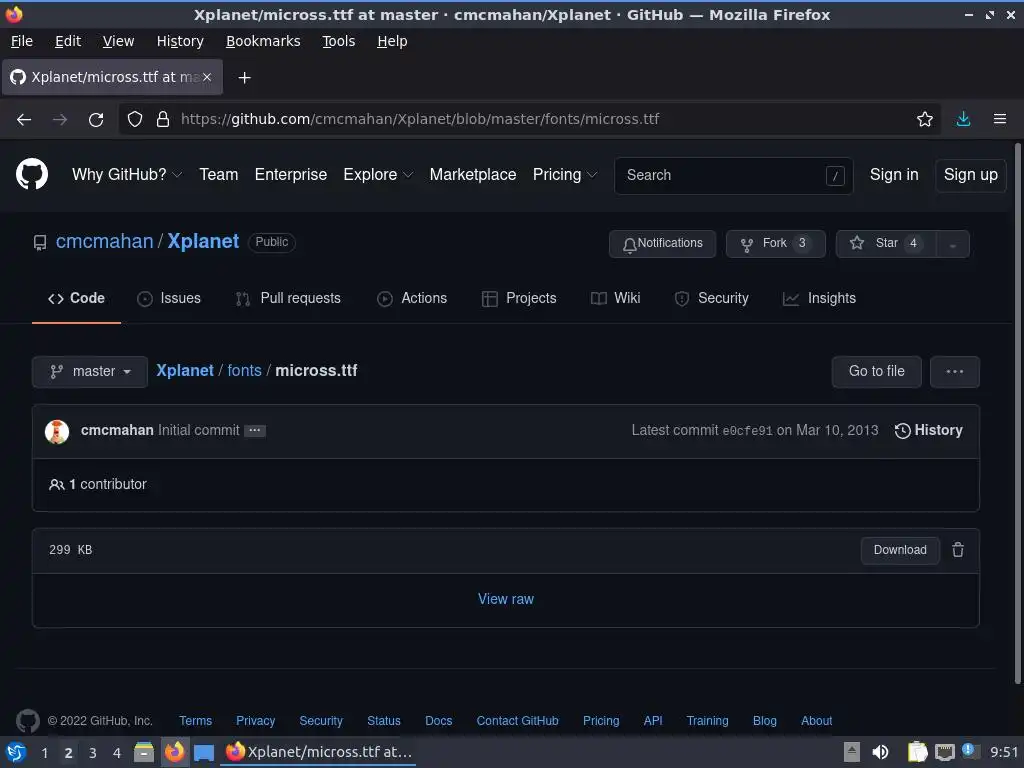
Task: Click the page vertical scrollbar
Action: tap(1017, 414)
